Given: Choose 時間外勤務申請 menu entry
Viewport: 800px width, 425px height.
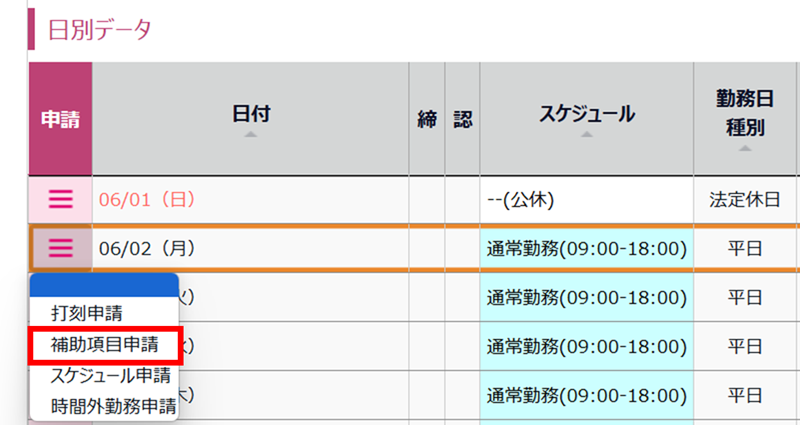Looking at the screenshot, I should coord(113,406).
